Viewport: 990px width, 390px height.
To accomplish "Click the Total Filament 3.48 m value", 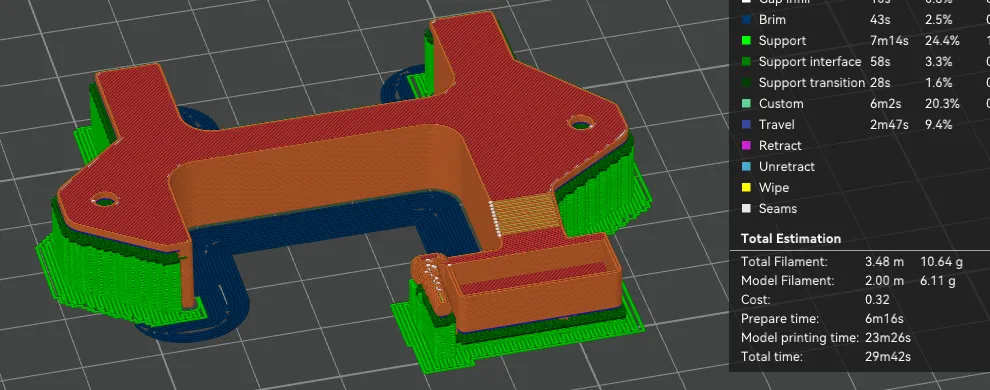I will pos(878,261).
